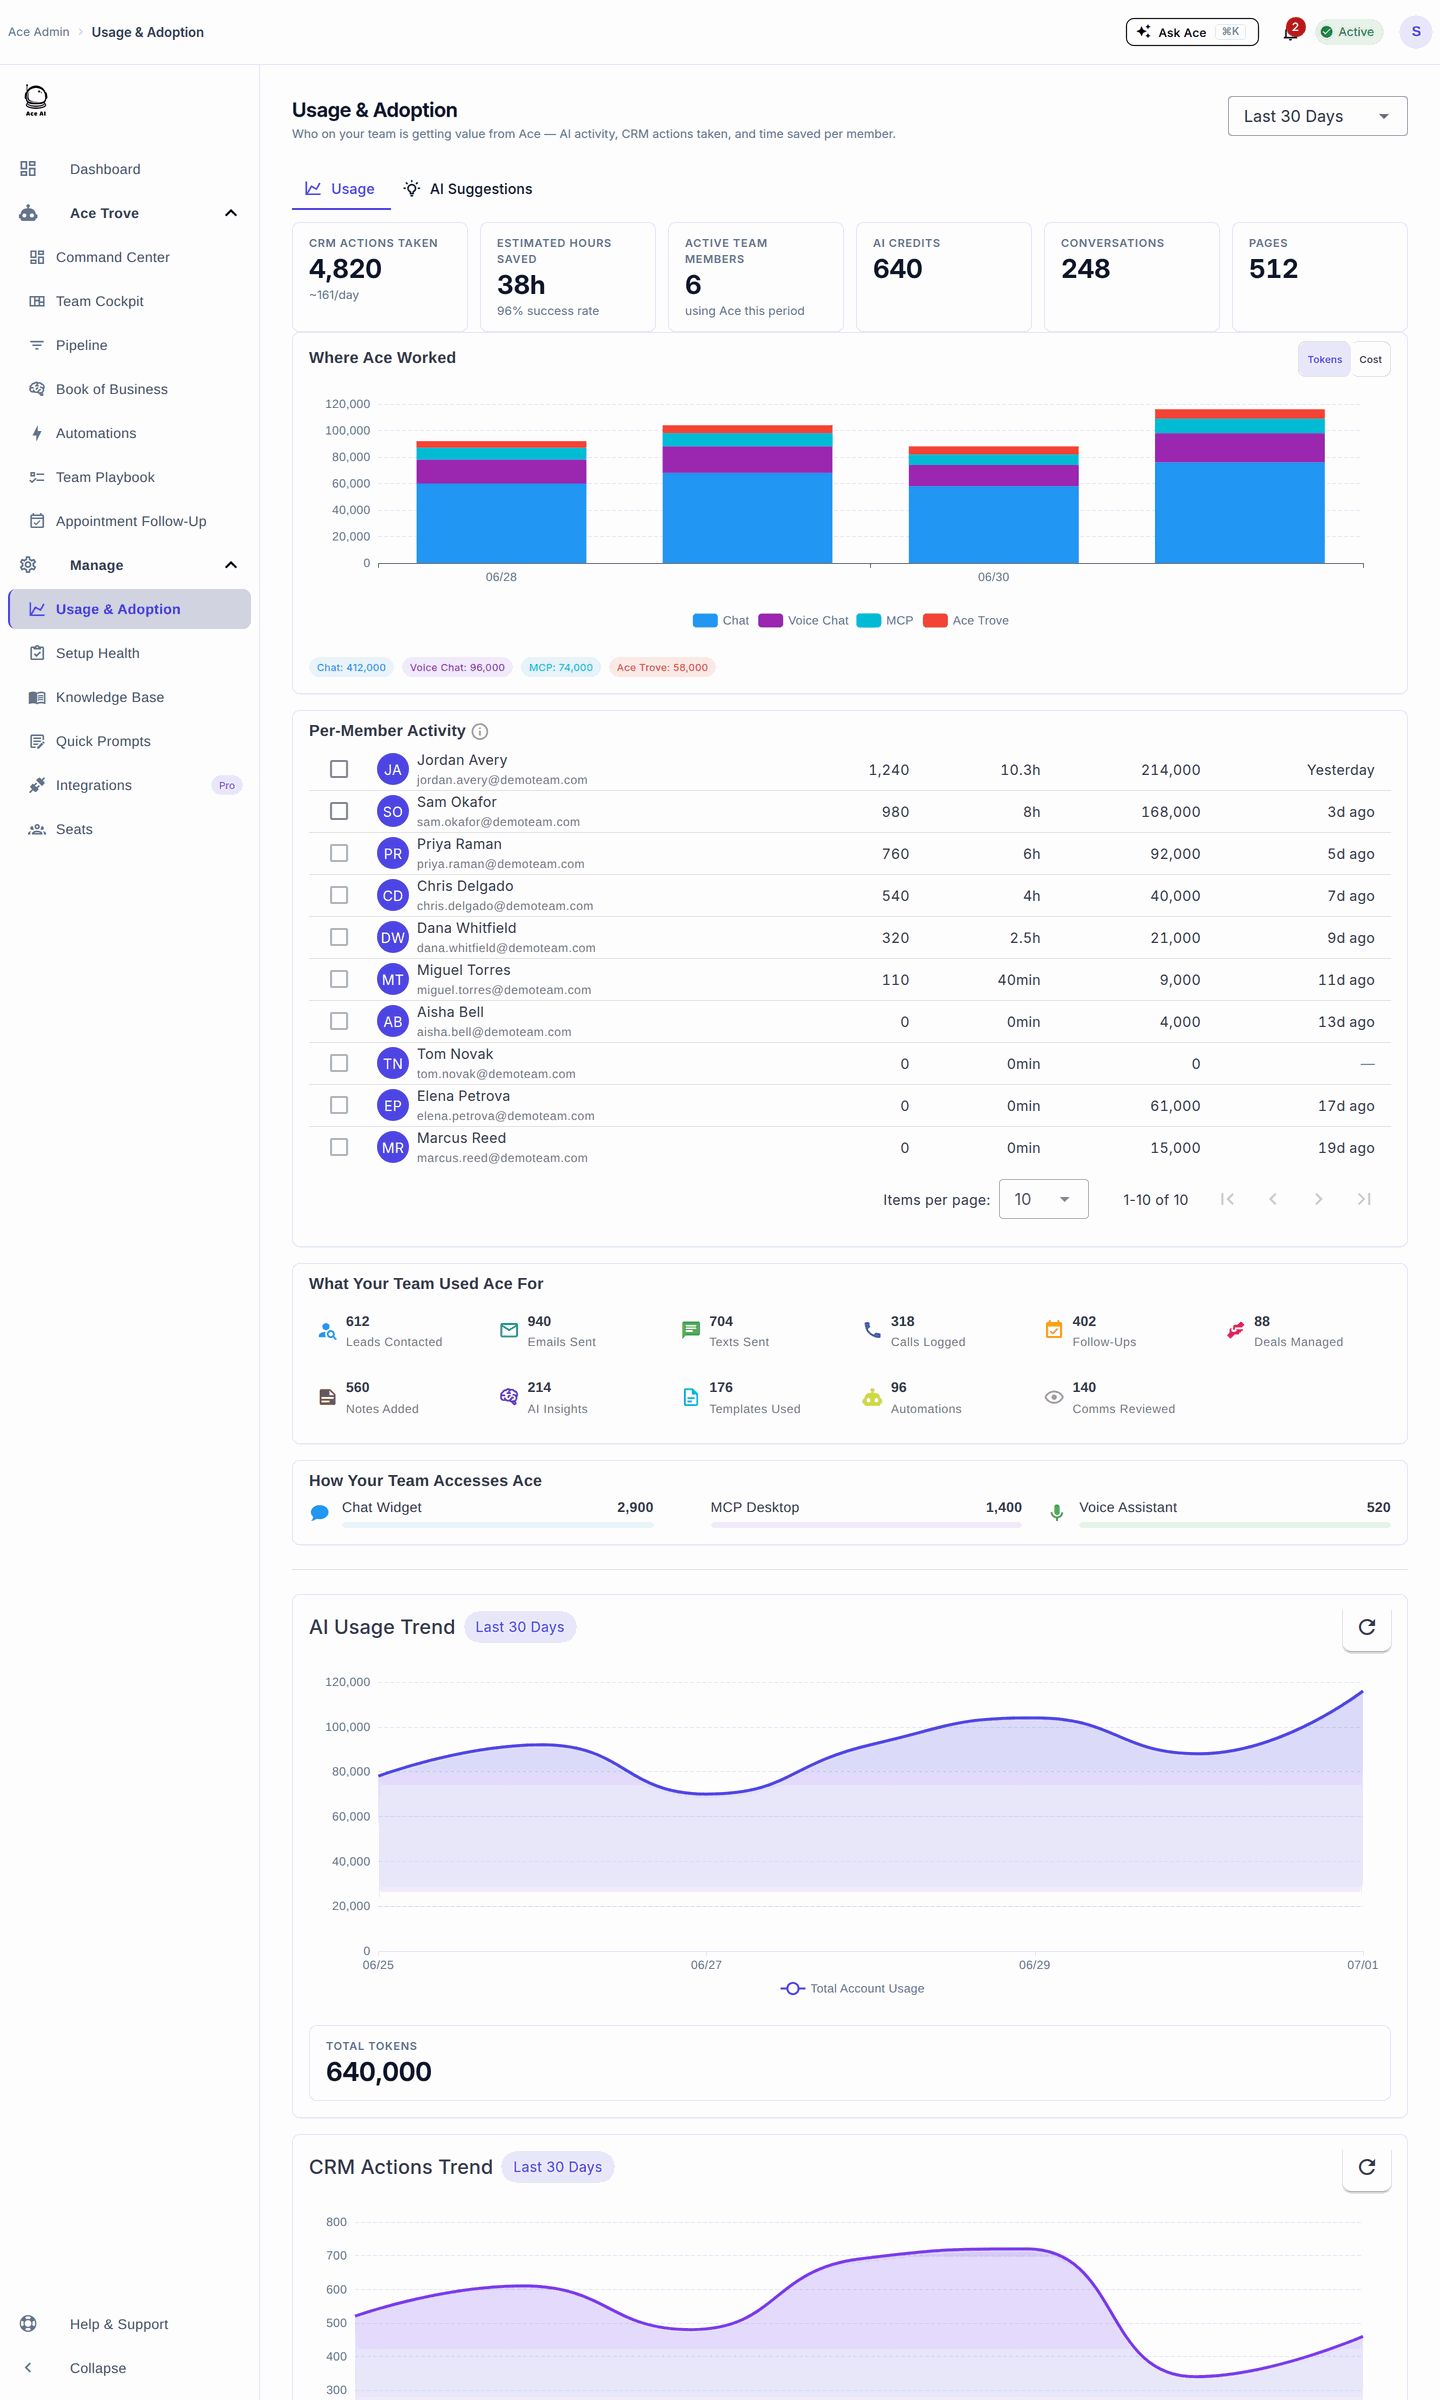The image size is (1440, 2400).
Task: Select Marcus Reed's row checkbox
Action: [x=339, y=1147]
